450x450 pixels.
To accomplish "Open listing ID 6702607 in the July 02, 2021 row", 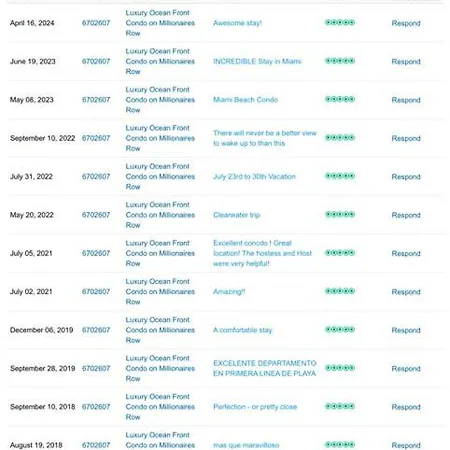I will 96,291.
